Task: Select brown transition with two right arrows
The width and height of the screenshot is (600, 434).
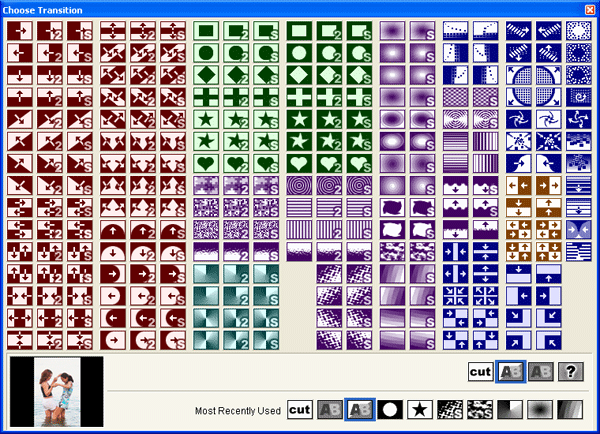Action: click(x=548, y=186)
